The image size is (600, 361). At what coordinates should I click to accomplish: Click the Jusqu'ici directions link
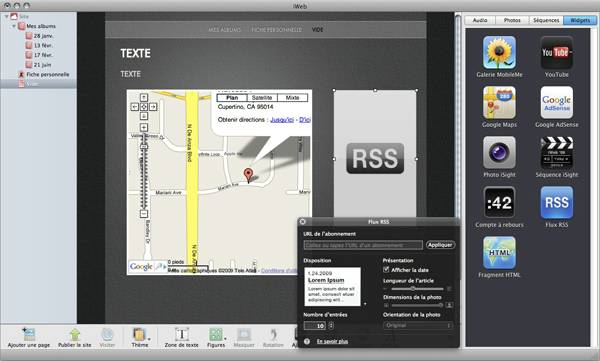point(282,120)
